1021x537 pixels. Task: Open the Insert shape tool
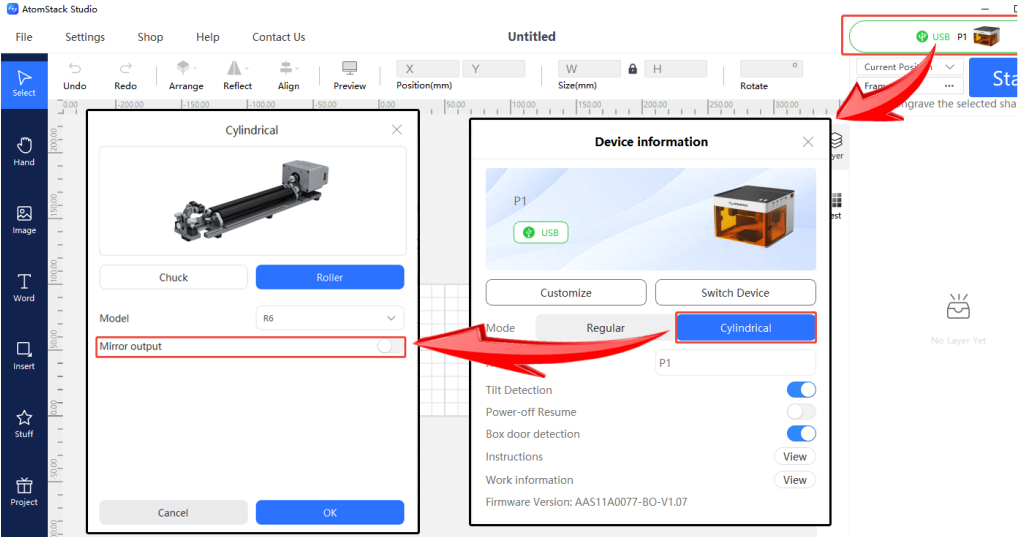click(24, 355)
